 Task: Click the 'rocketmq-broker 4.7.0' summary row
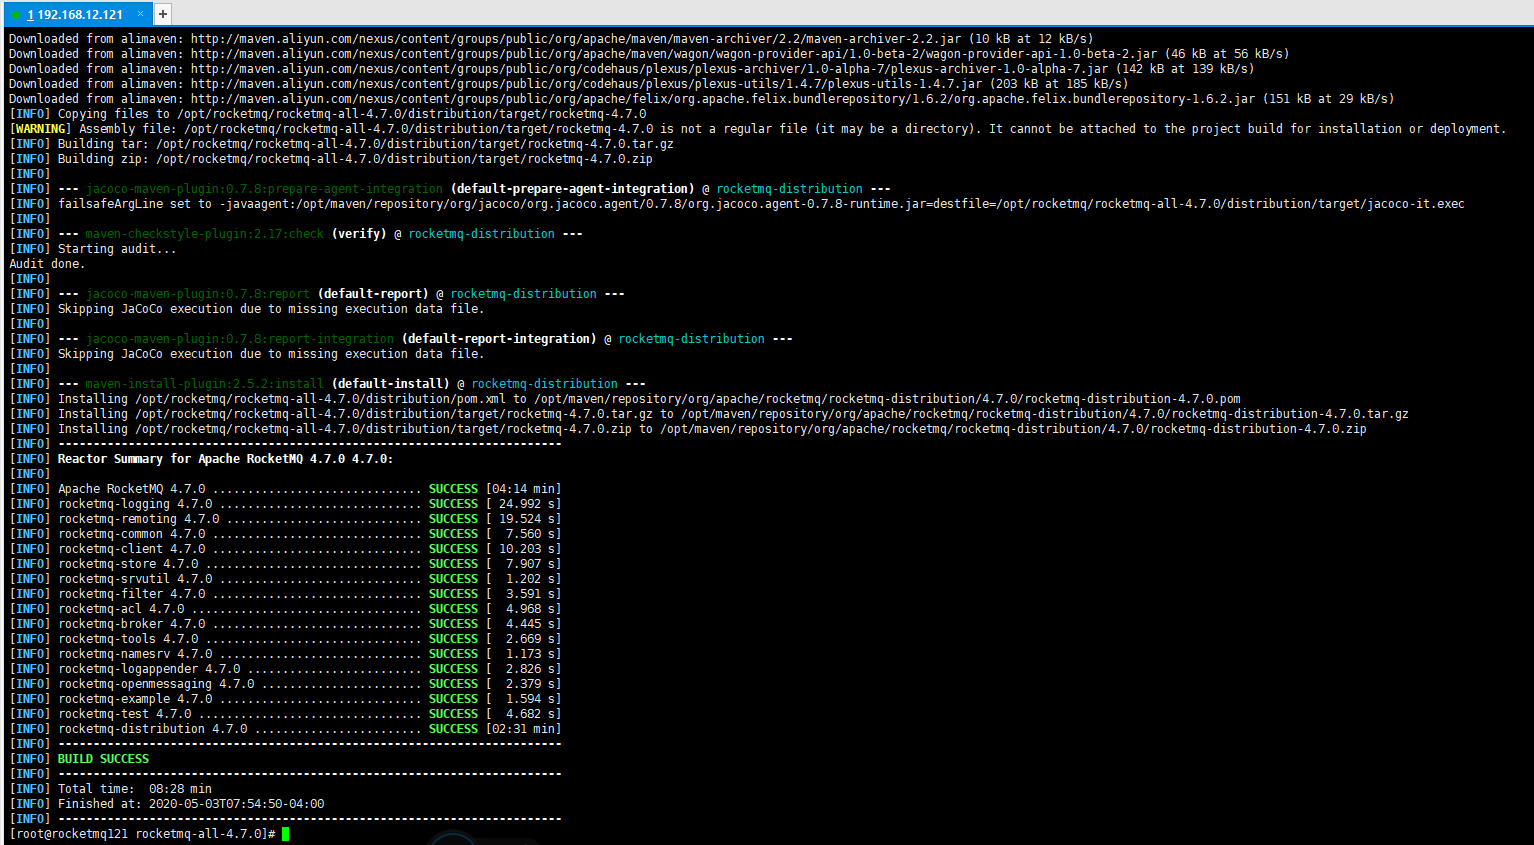[285, 624]
